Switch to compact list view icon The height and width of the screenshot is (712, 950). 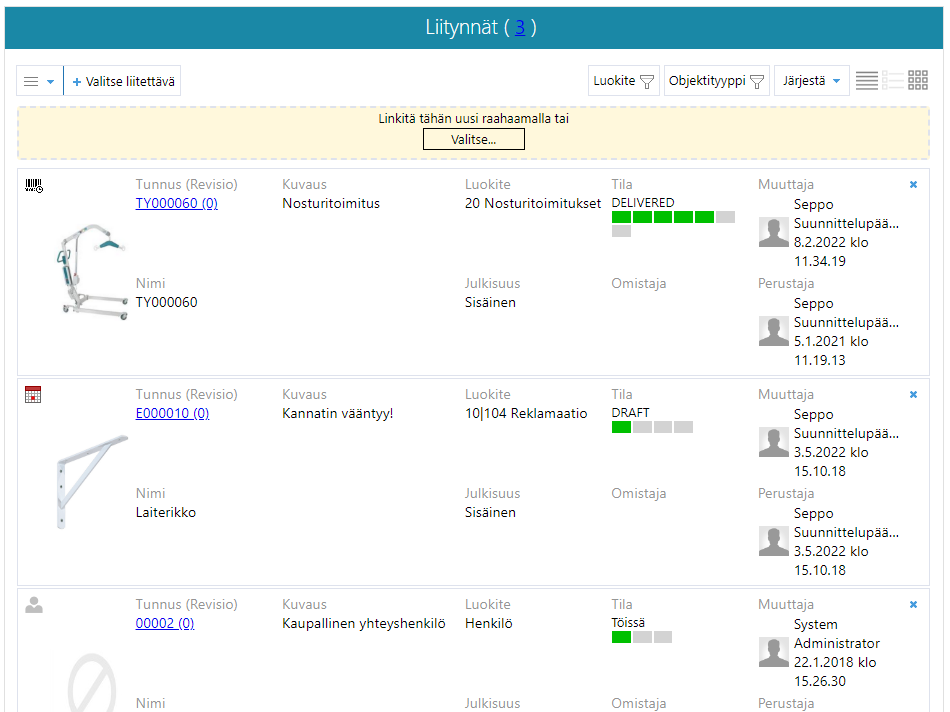click(867, 81)
